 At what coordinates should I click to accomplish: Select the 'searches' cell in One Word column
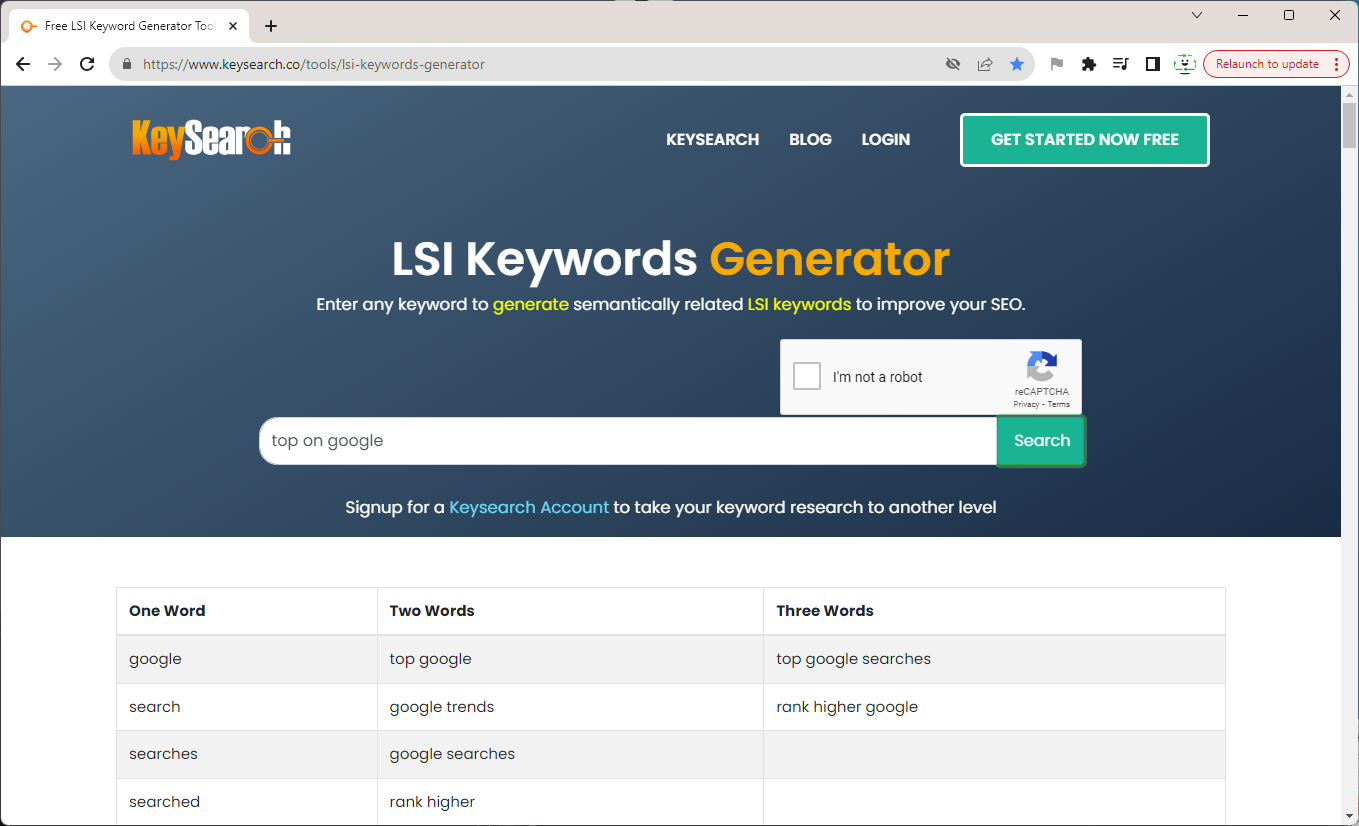(x=247, y=754)
